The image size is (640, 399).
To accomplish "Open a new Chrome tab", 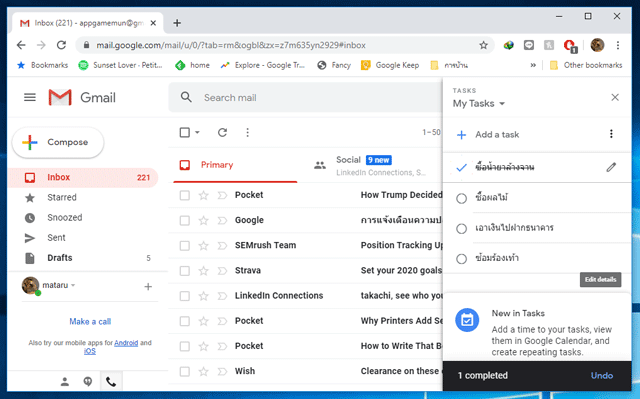I will coord(177,23).
